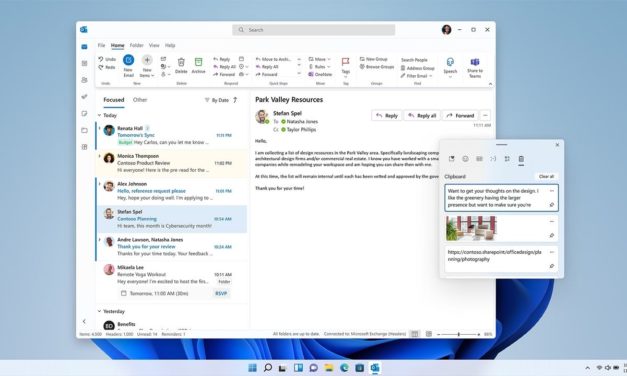Open File Explorer from the taskbar
The image size is (627, 376).
329,368
